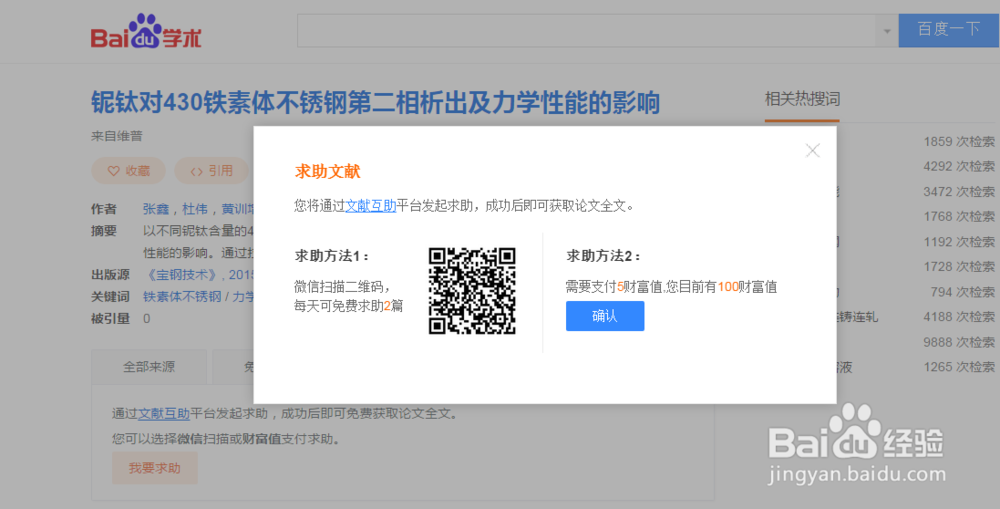
Task: Open the 文献互助 link below the tabs
Action: [164, 414]
